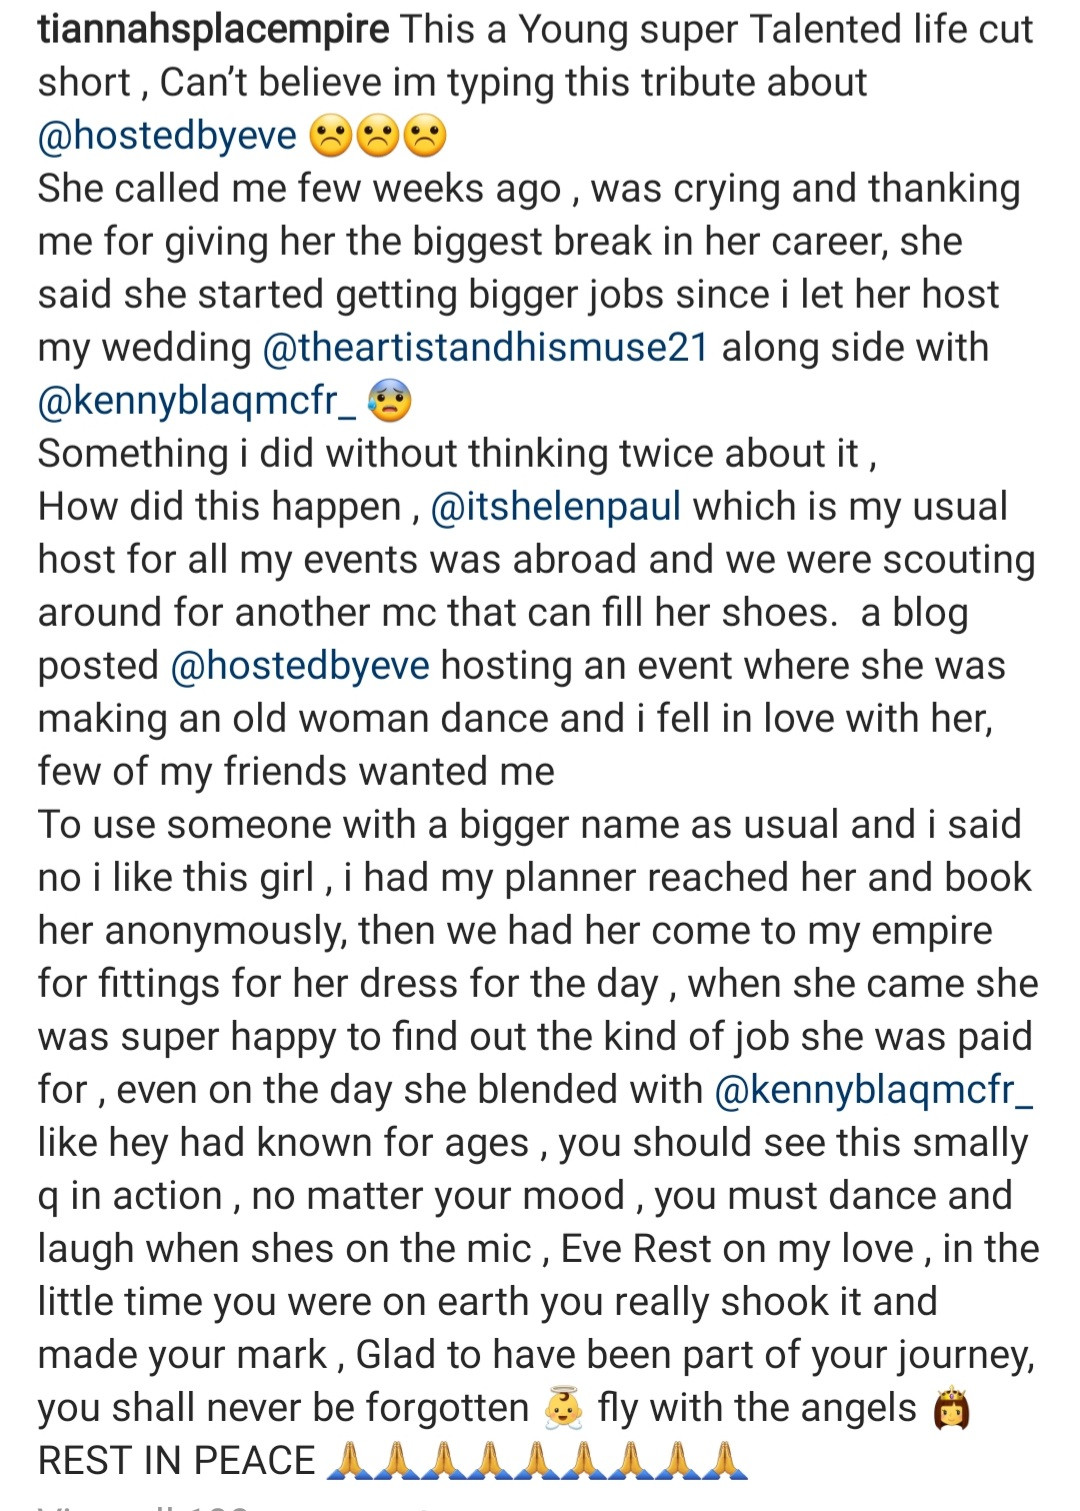The height and width of the screenshot is (1511, 1080).
Task: Click the 'REST IN PEACE' text
Action: (176, 1461)
